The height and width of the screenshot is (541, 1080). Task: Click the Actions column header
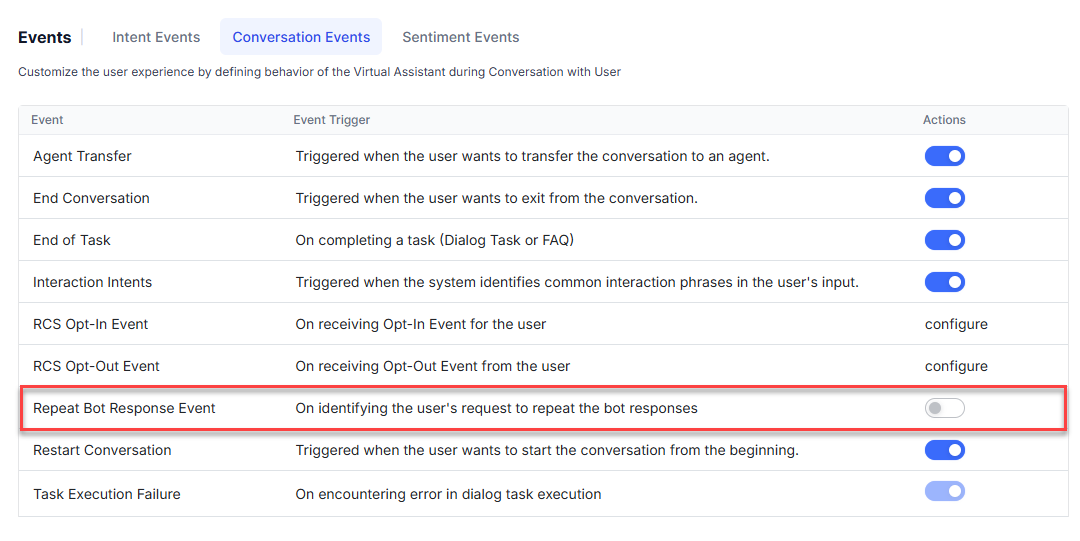click(944, 120)
